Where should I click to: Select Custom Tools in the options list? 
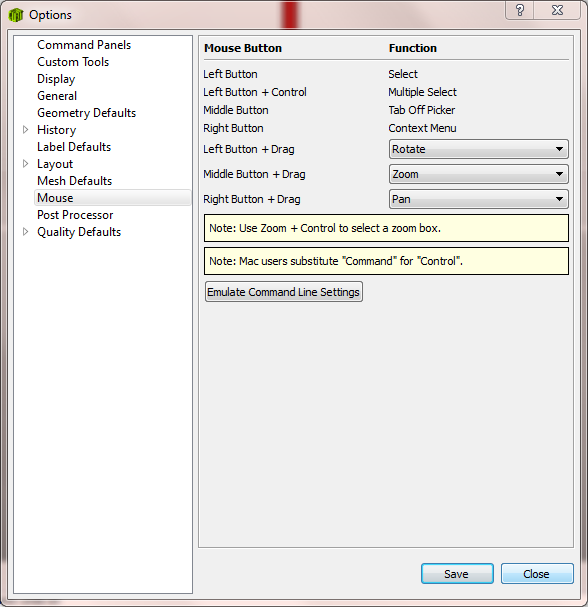73,62
